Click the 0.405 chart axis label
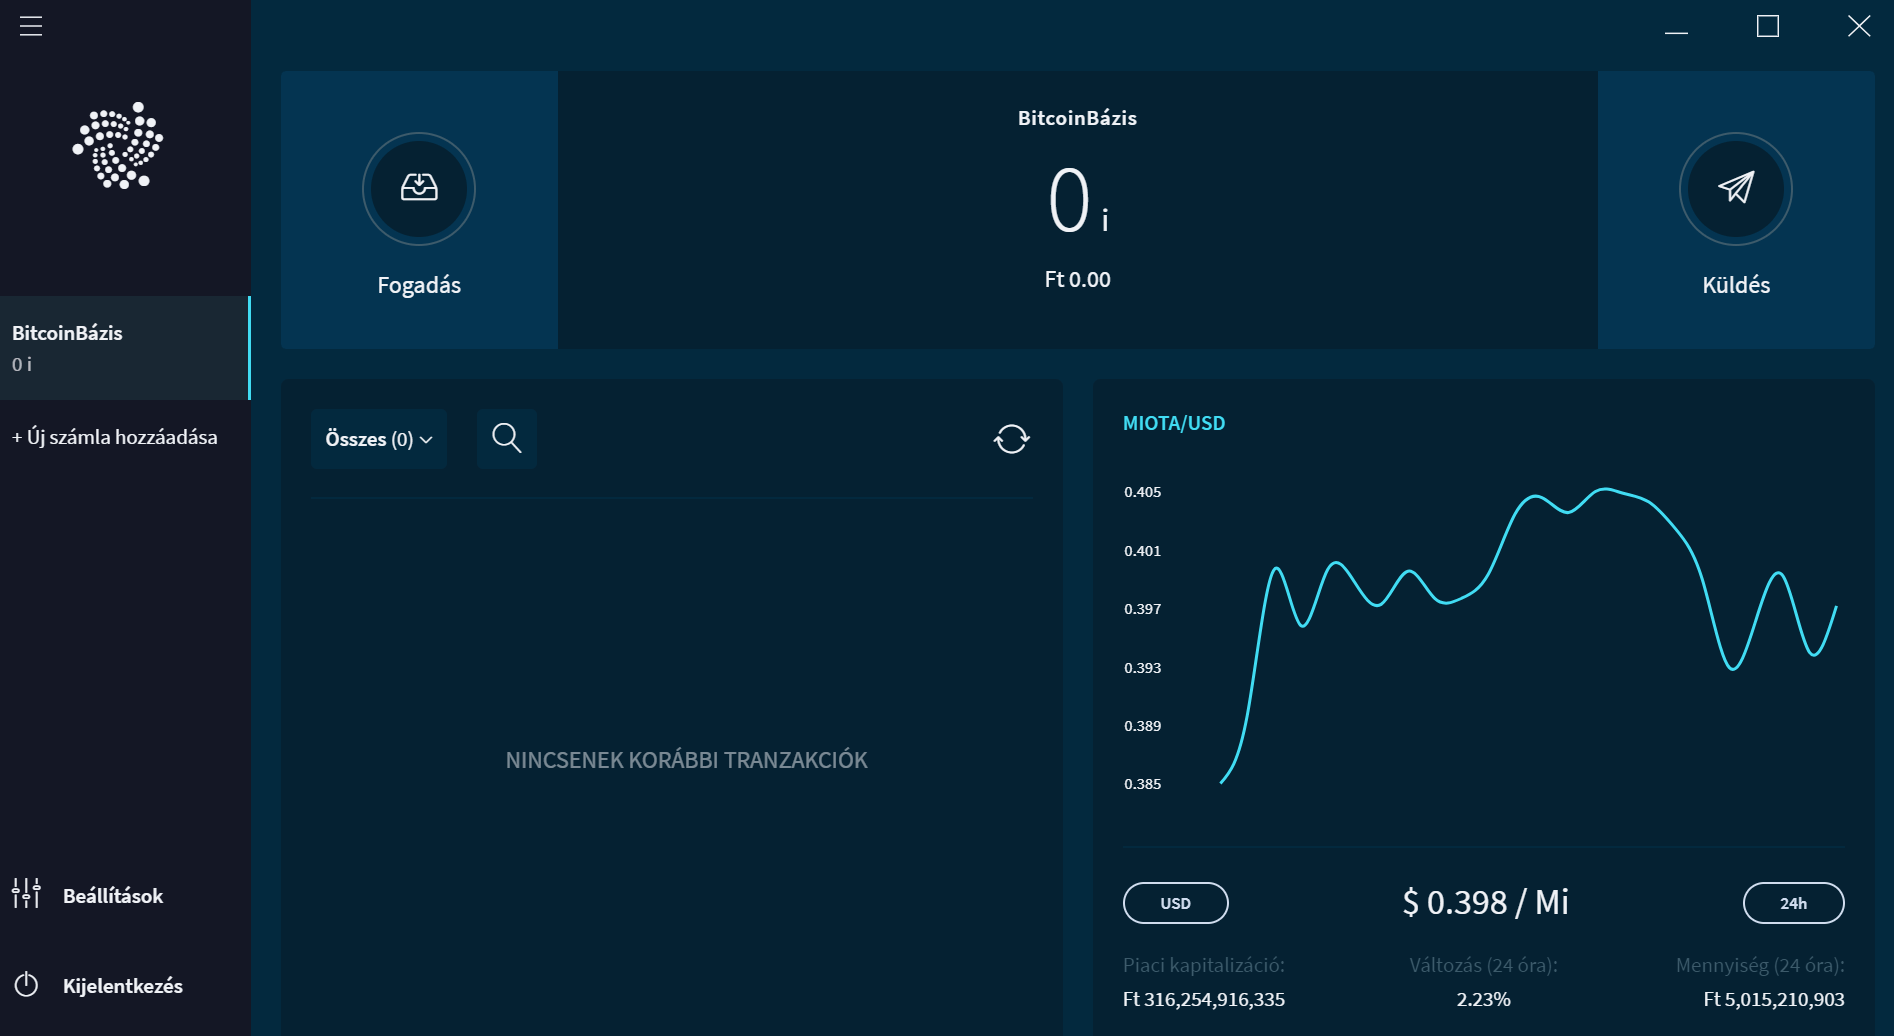This screenshot has width=1894, height=1036. click(1143, 492)
